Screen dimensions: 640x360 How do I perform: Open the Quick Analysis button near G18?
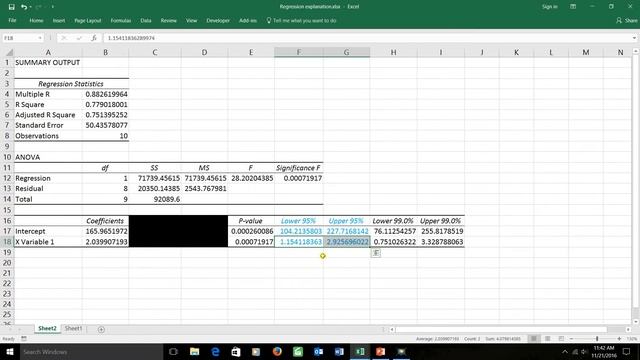click(x=376, y=253)
